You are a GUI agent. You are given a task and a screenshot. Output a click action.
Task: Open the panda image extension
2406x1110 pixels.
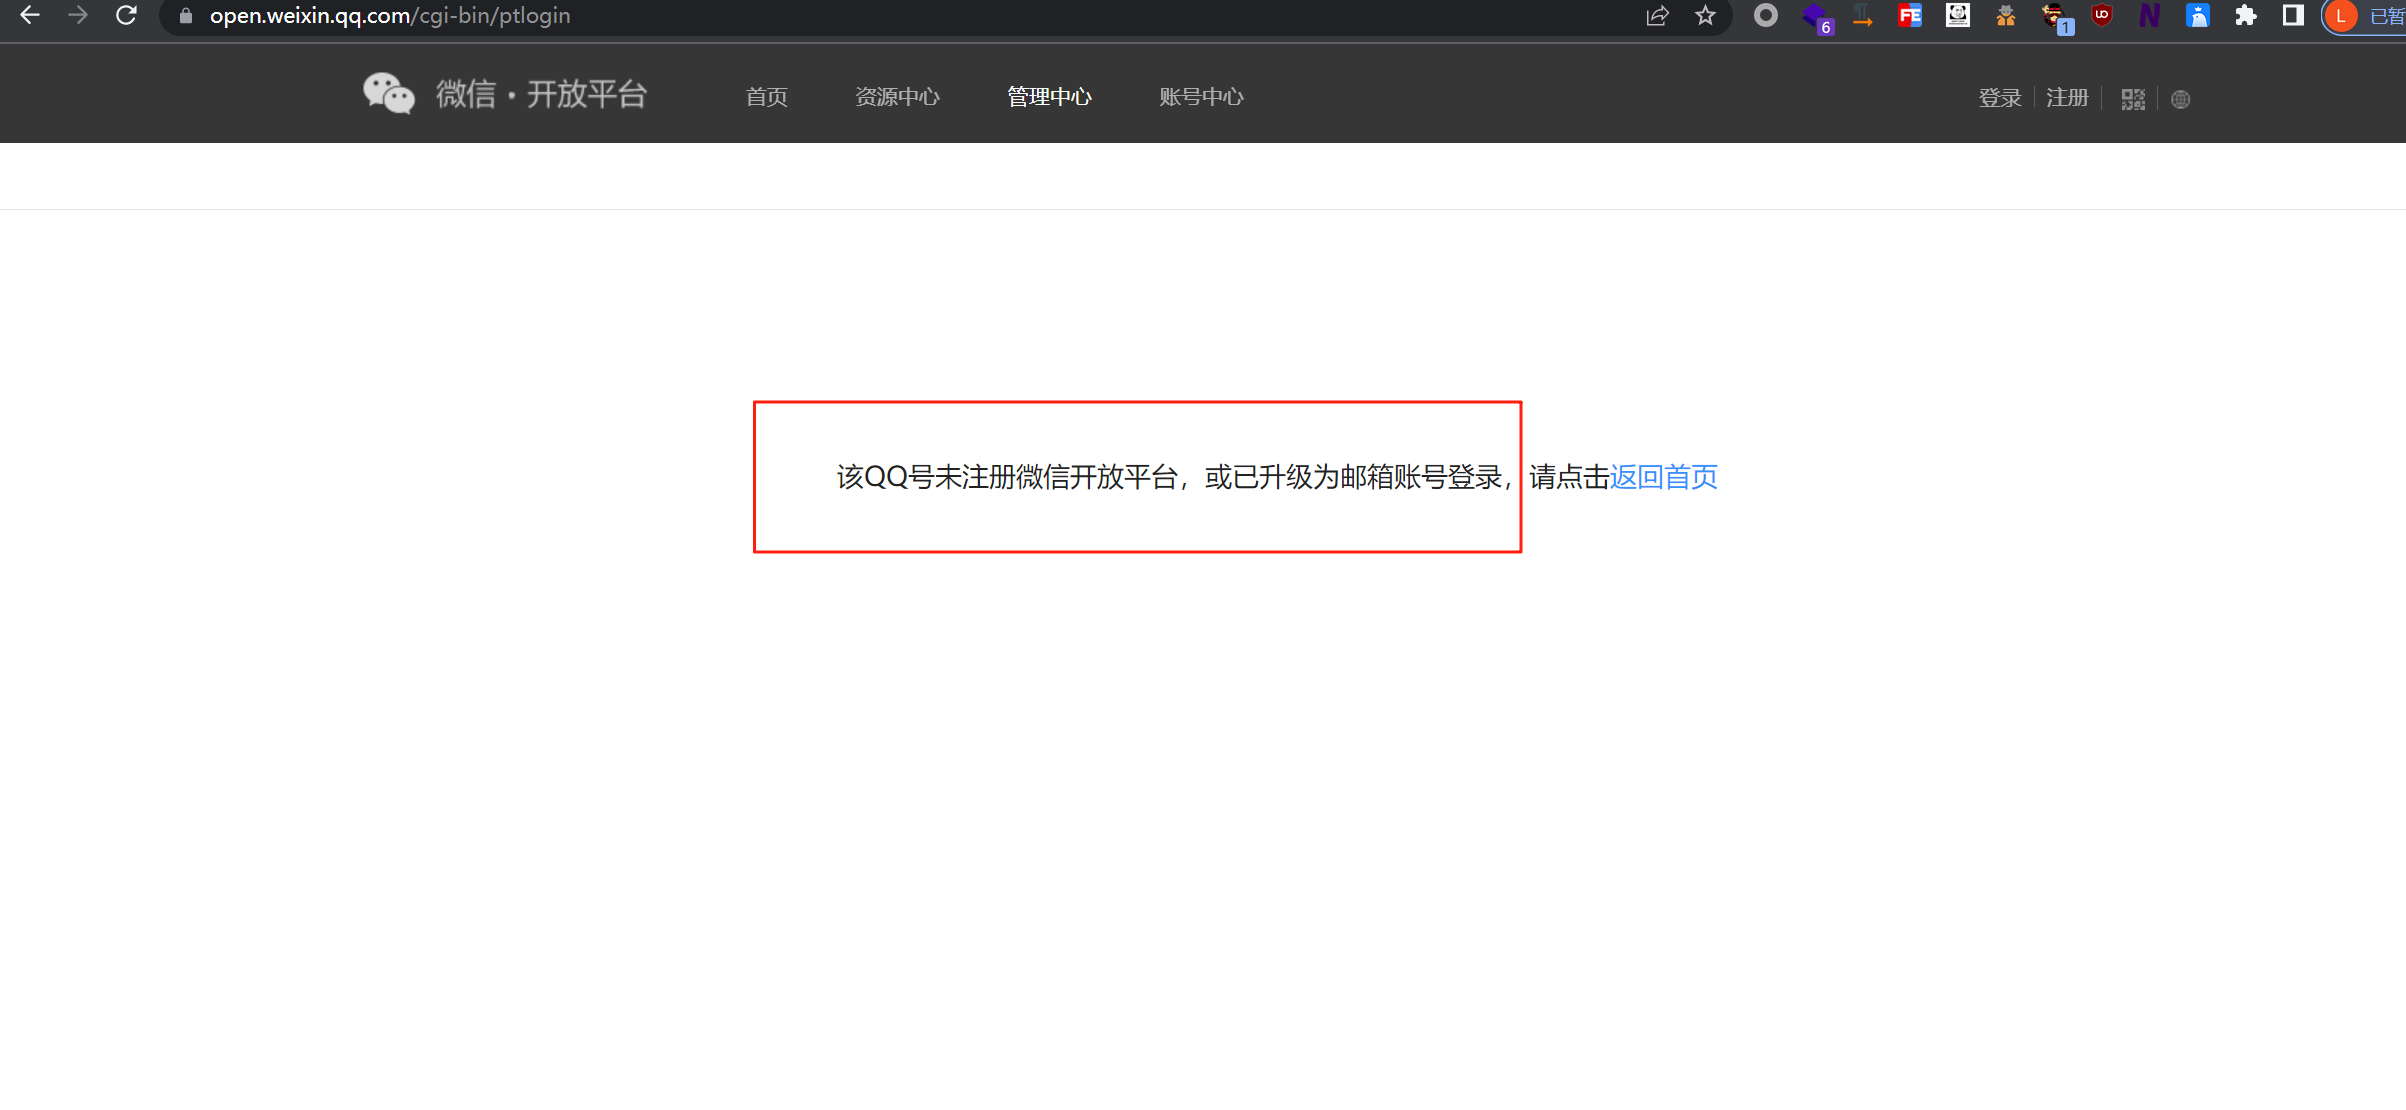[1957, 16]
